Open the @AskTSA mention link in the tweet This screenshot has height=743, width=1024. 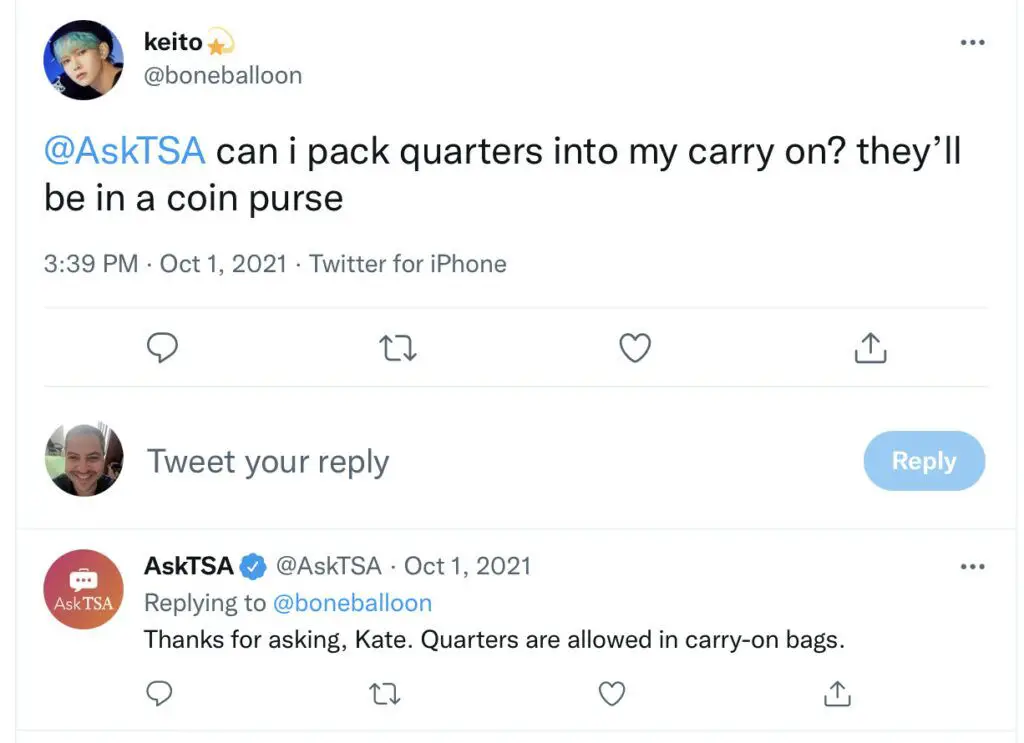pyautogui.click(x=125, y=151)
